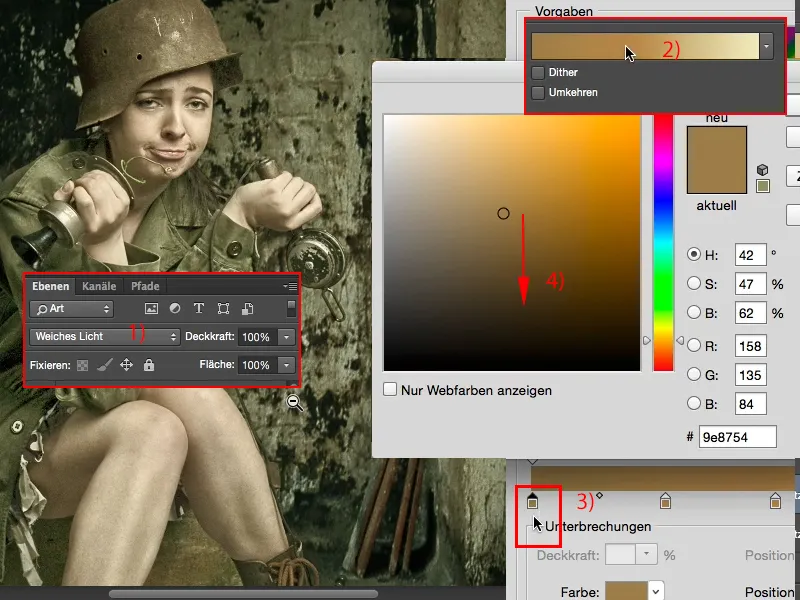
Task: Lock layer position with the move icon
Action: tap(126, 365)
